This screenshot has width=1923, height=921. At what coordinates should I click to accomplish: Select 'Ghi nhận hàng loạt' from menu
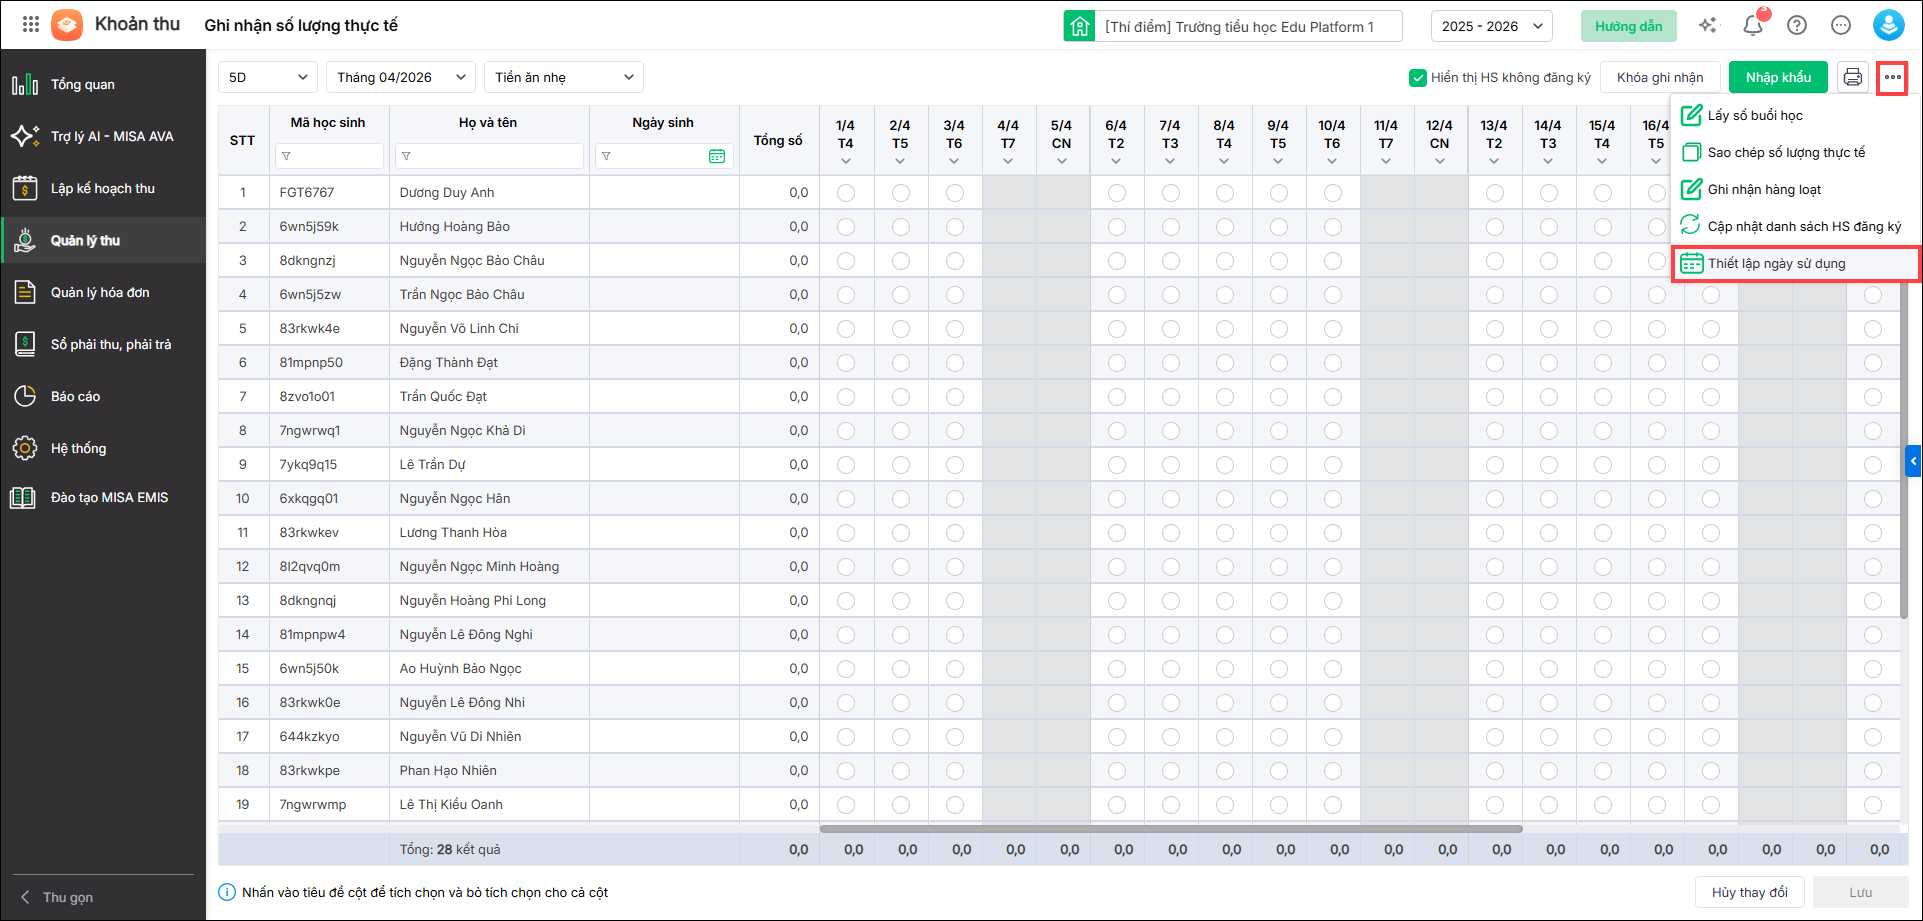(1764, 190)
